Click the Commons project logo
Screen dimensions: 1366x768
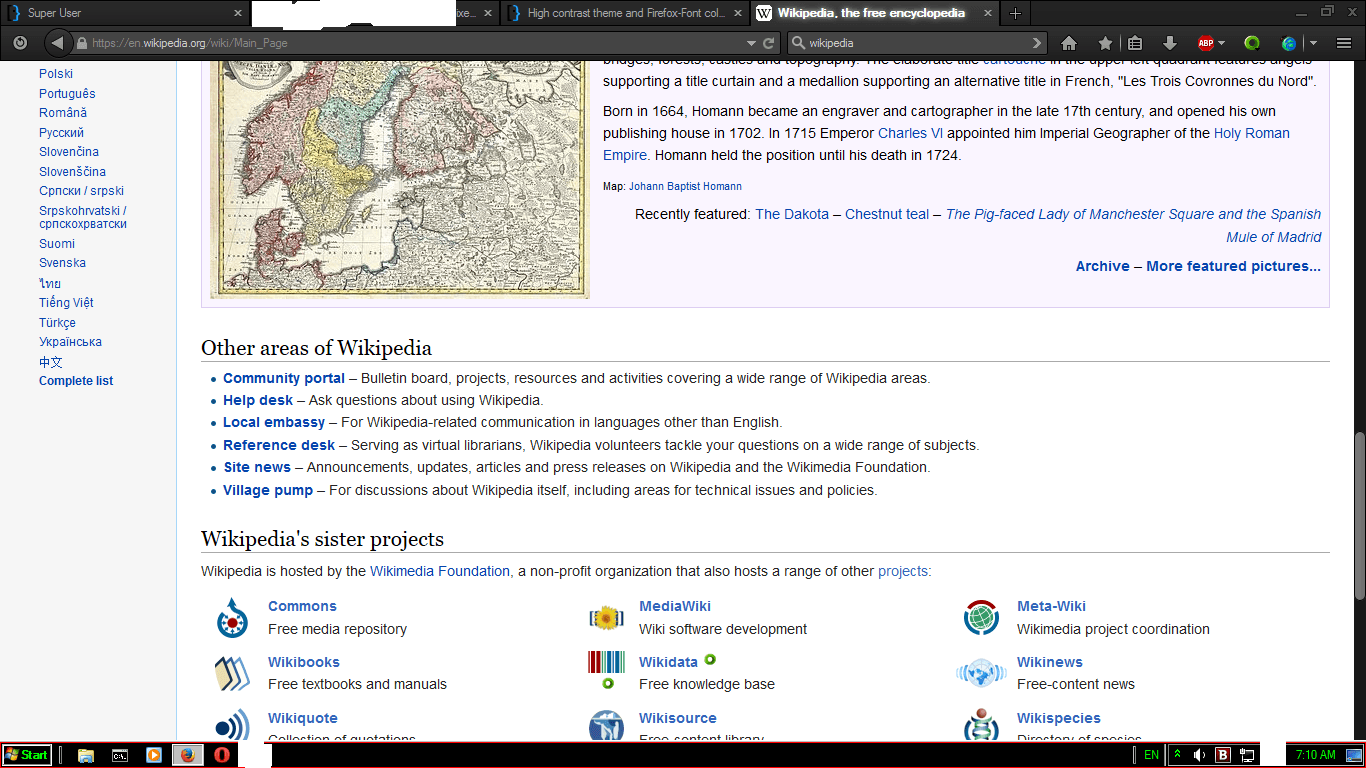(232, 618)
